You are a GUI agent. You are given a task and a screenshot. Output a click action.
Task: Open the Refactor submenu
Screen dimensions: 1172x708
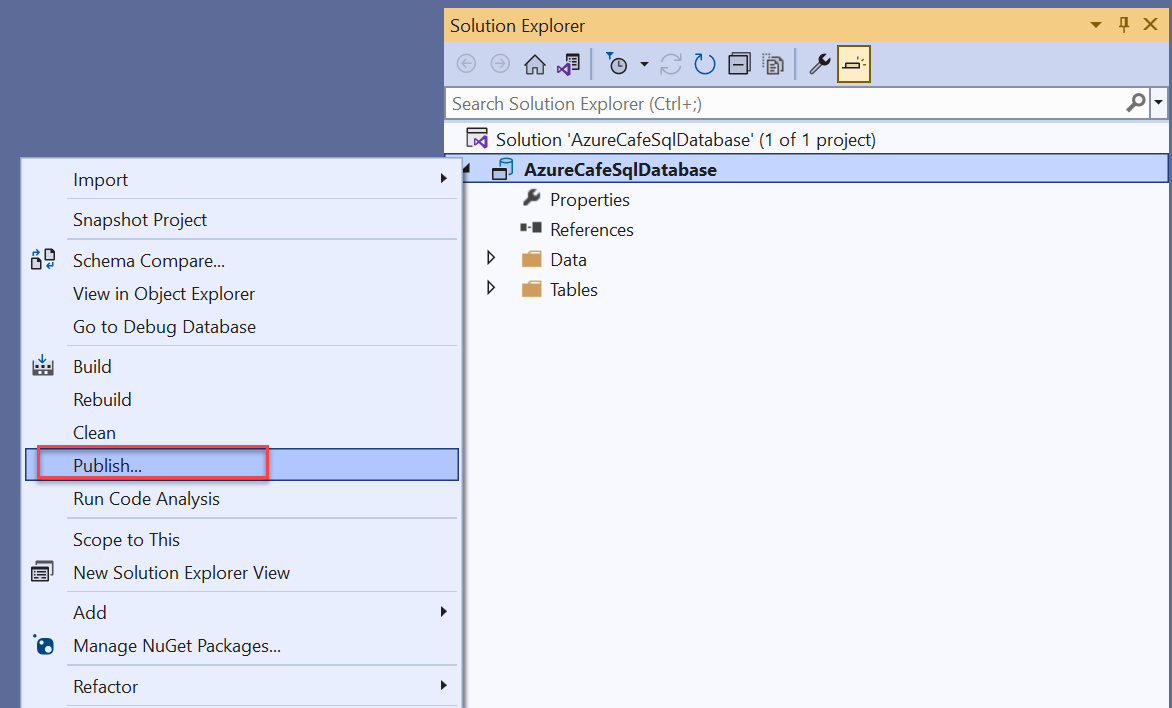[241, 686]
